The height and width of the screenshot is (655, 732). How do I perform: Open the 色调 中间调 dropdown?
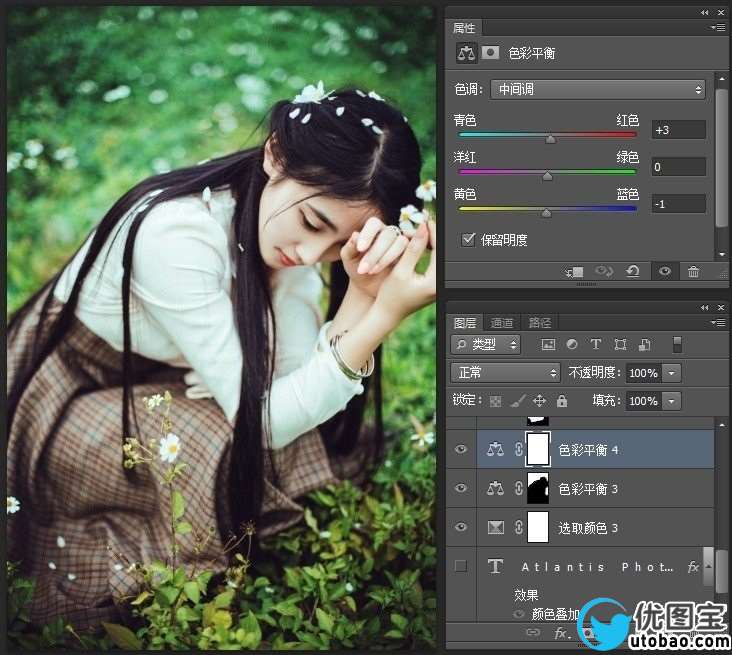tap(598, 89)
